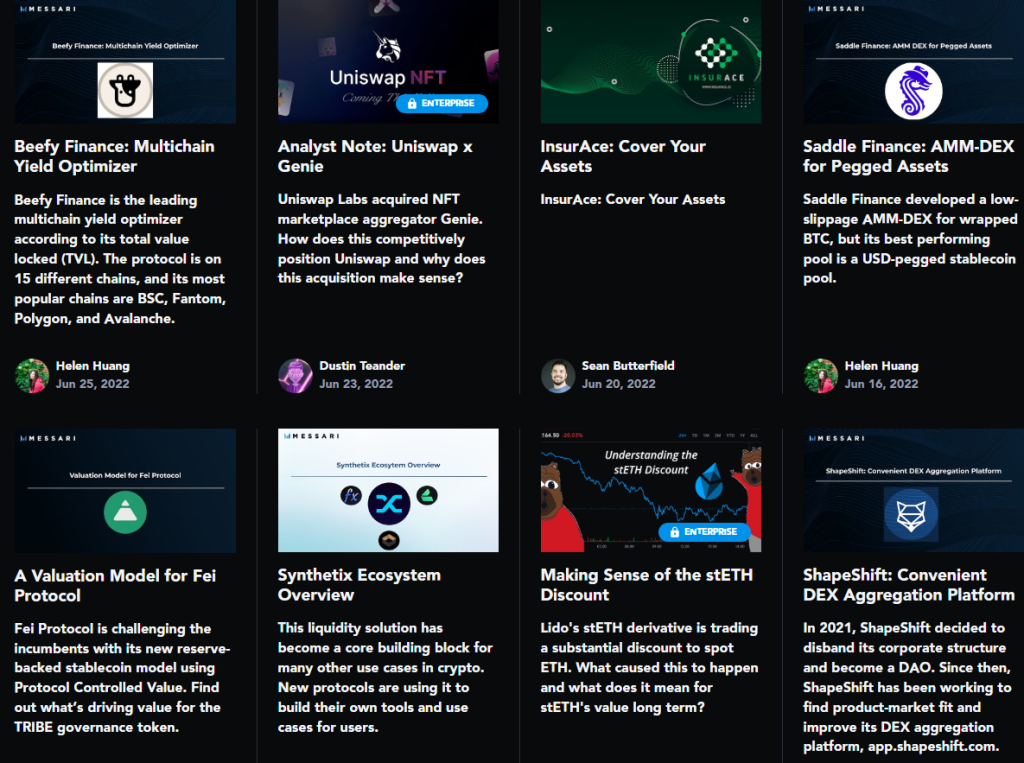The width and height of the screenshot is (1024, 763).
Task: Click Dustin Teander's avatar picture
Action: point(295,375)
